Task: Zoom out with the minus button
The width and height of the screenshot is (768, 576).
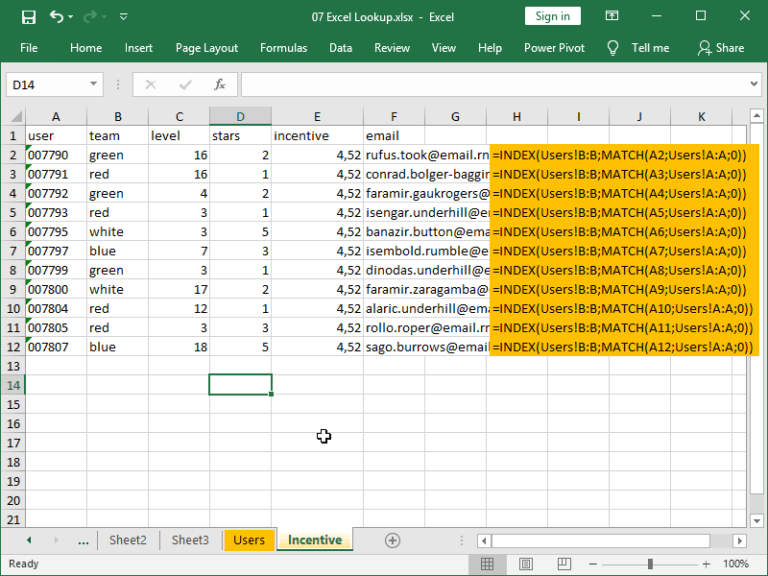Action: coord(593,564)
